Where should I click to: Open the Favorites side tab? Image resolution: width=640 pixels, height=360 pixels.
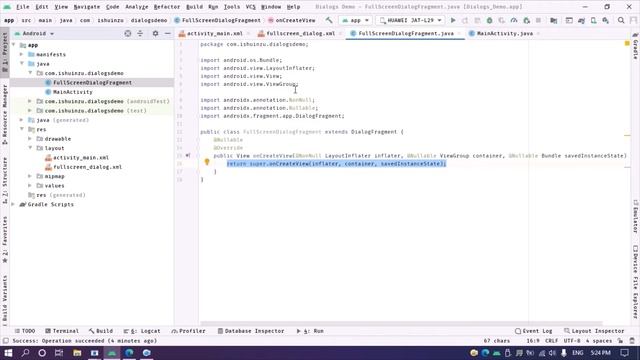(x=5, y=240)
